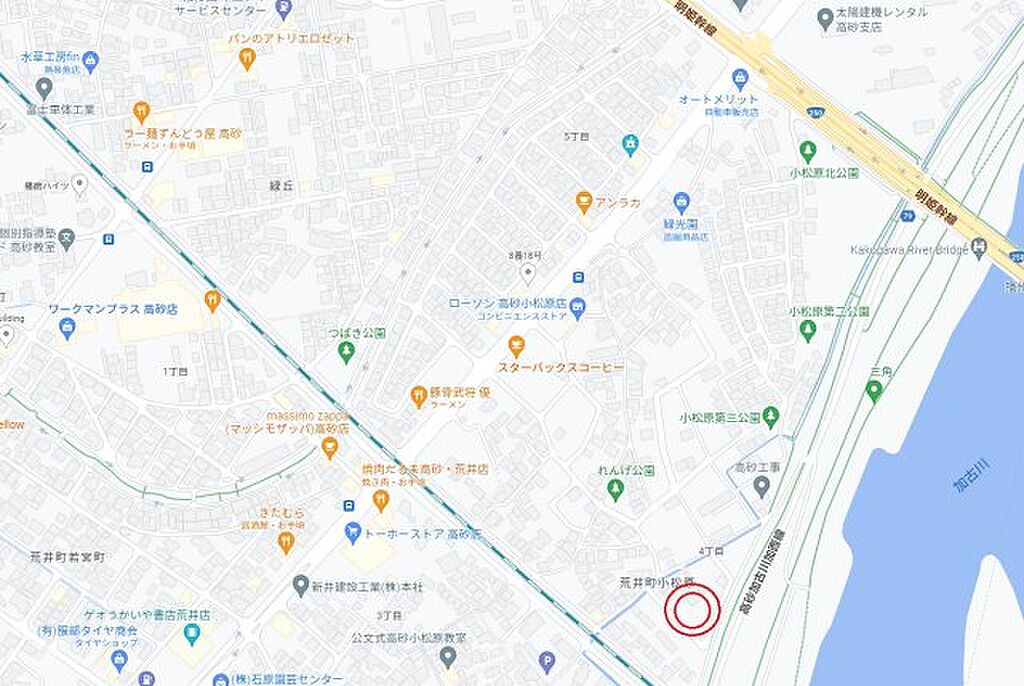Click the 小松原第三公園 tree marker
Viewport: 1024px width, 686px height.
coord(771,417)
